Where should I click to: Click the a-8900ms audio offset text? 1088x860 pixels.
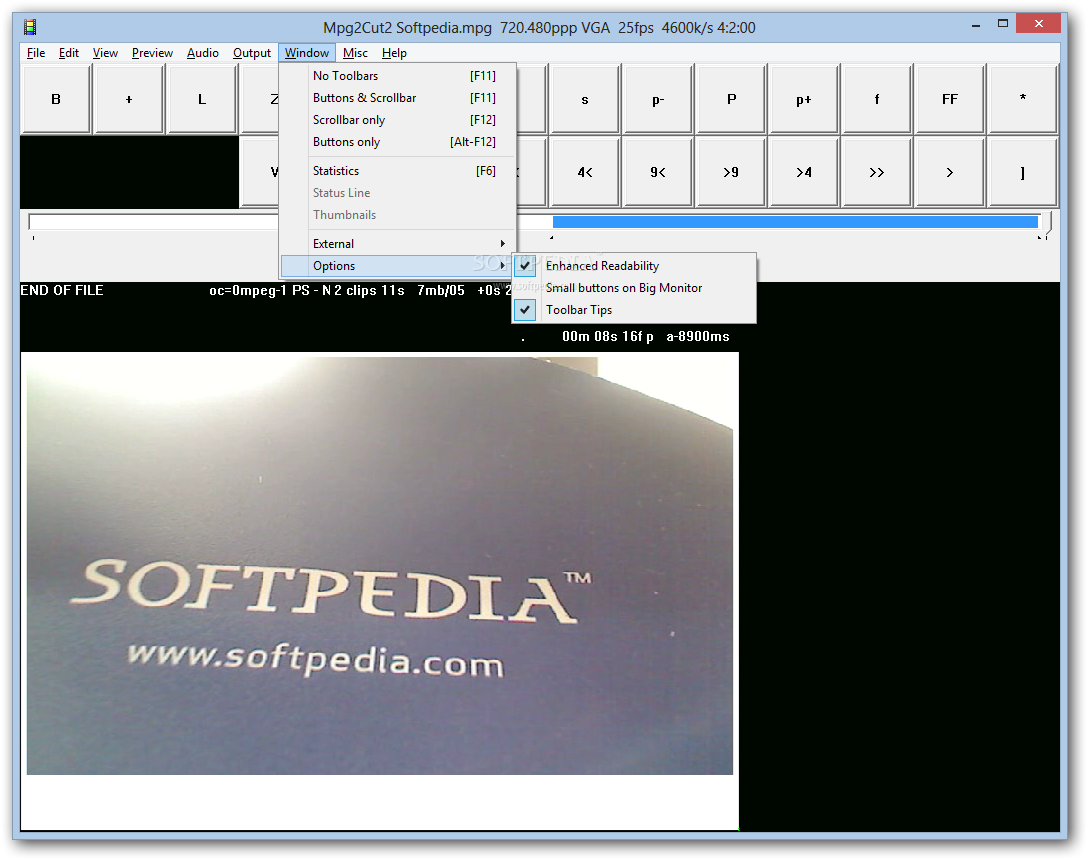pyautogui.click(x=698, y=337)
